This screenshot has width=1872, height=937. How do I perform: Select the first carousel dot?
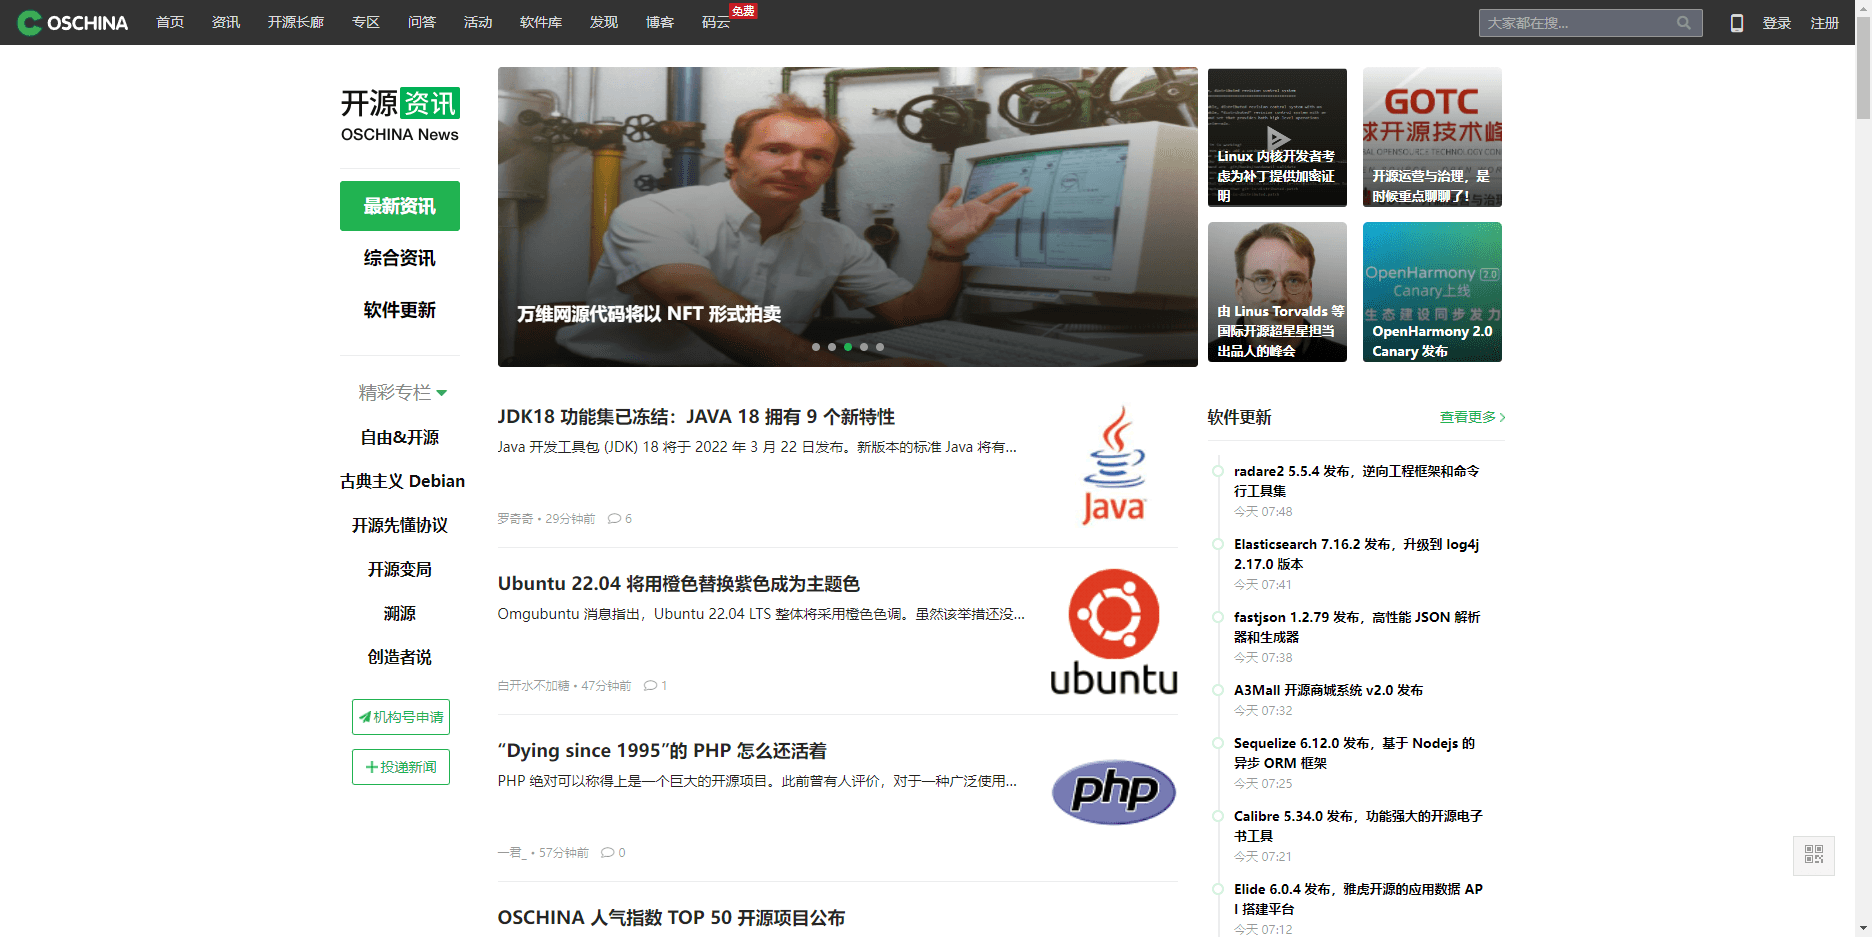(816, 347)
